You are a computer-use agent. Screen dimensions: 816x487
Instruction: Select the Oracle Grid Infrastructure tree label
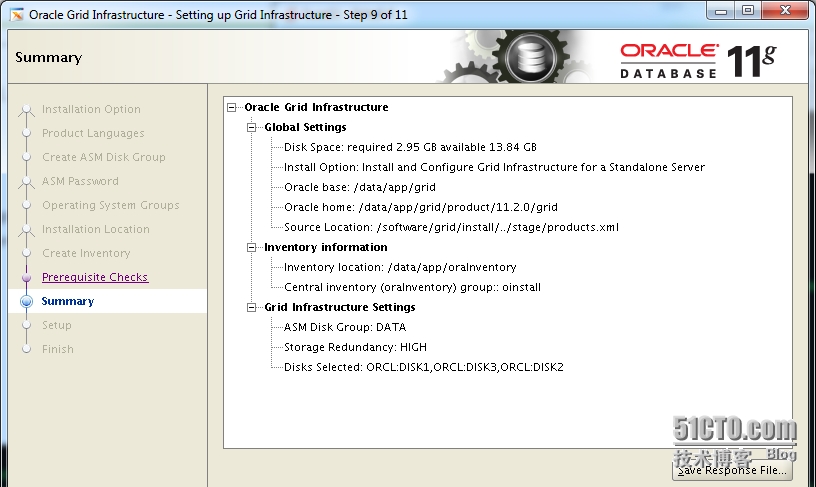tap(316, 107)
